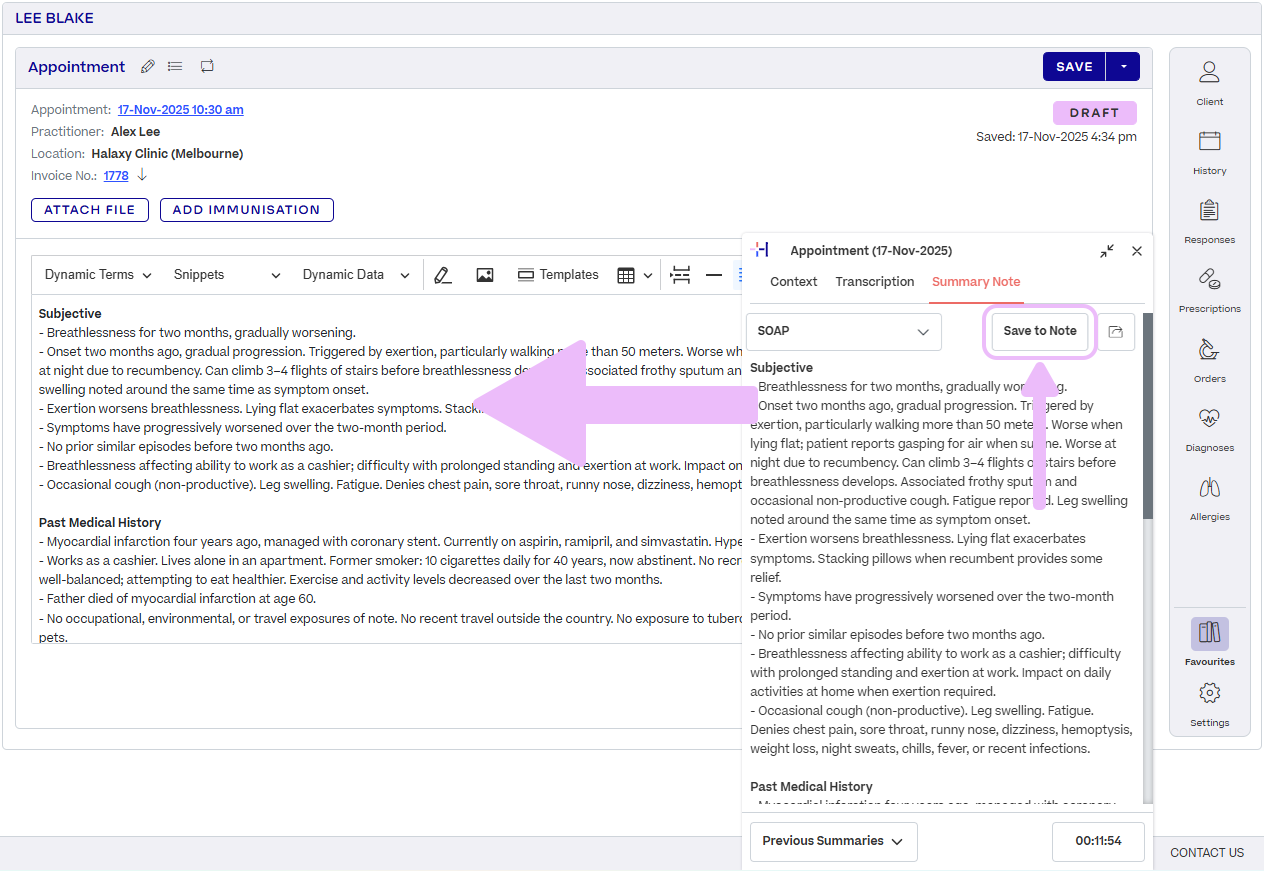Open the Settings sidebar panel

pyautogui.click(x=1209, y=704)
